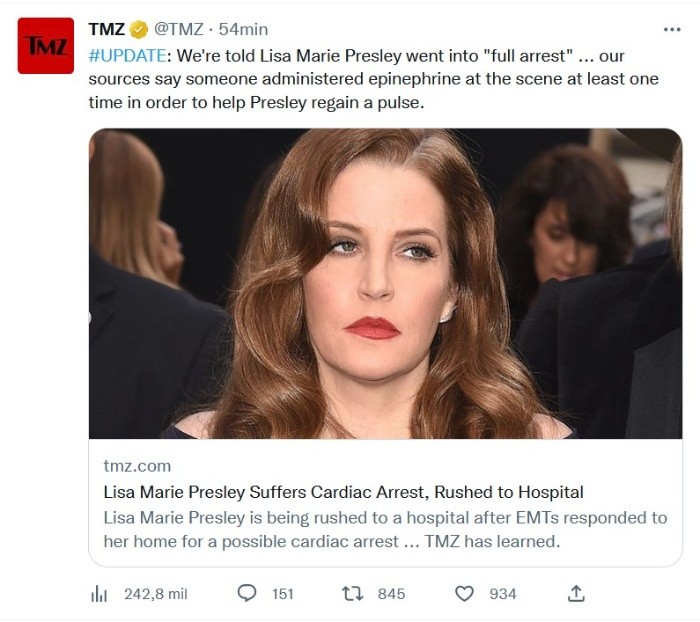Click the view analytics bar chart icon
This screenshot has width=700, height=622.
99,594
